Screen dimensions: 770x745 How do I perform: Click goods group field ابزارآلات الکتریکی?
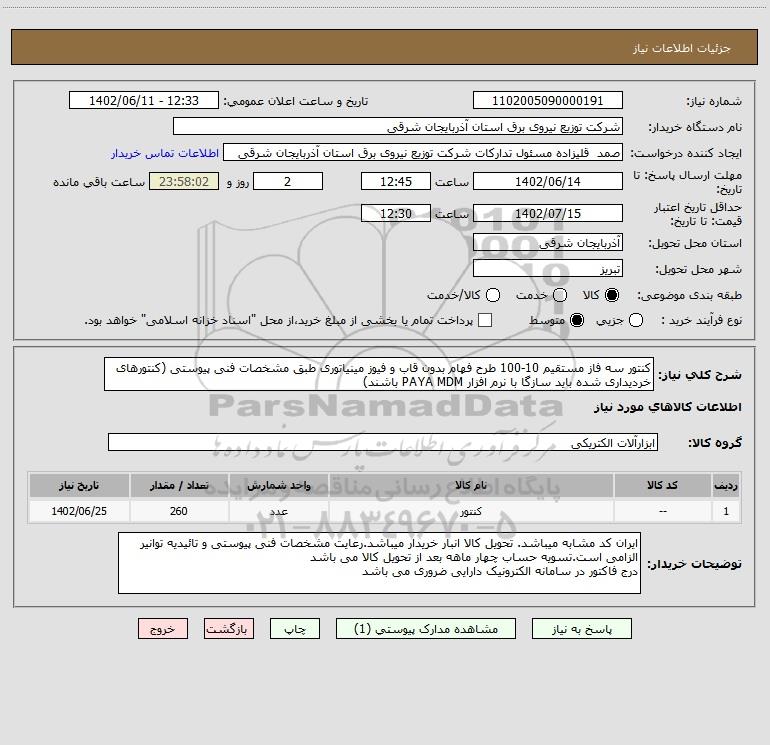coord(383,442)
